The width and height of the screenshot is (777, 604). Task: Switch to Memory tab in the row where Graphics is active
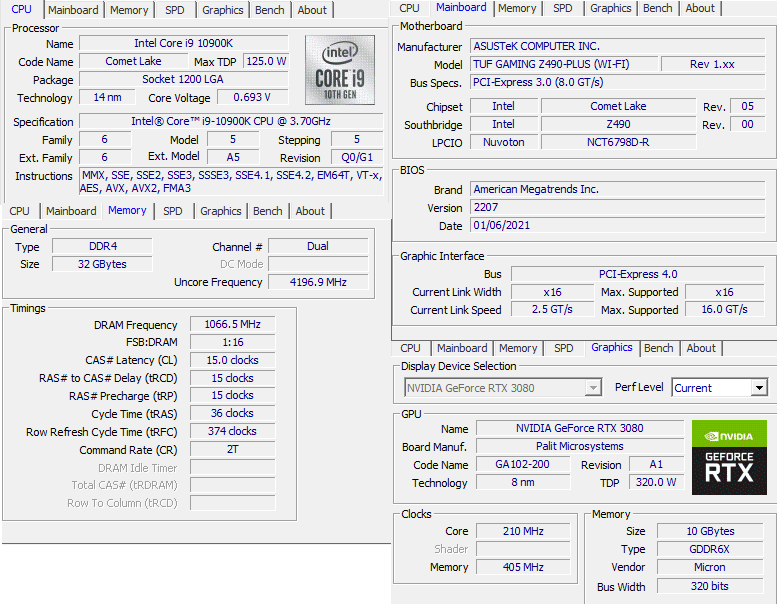point(518,348)
